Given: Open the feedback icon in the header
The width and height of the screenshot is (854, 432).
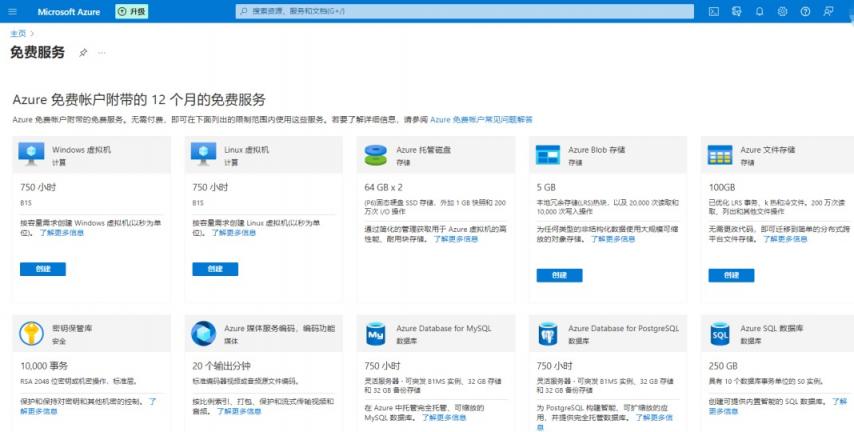Looking at the screenshot, I should point(828,11).
